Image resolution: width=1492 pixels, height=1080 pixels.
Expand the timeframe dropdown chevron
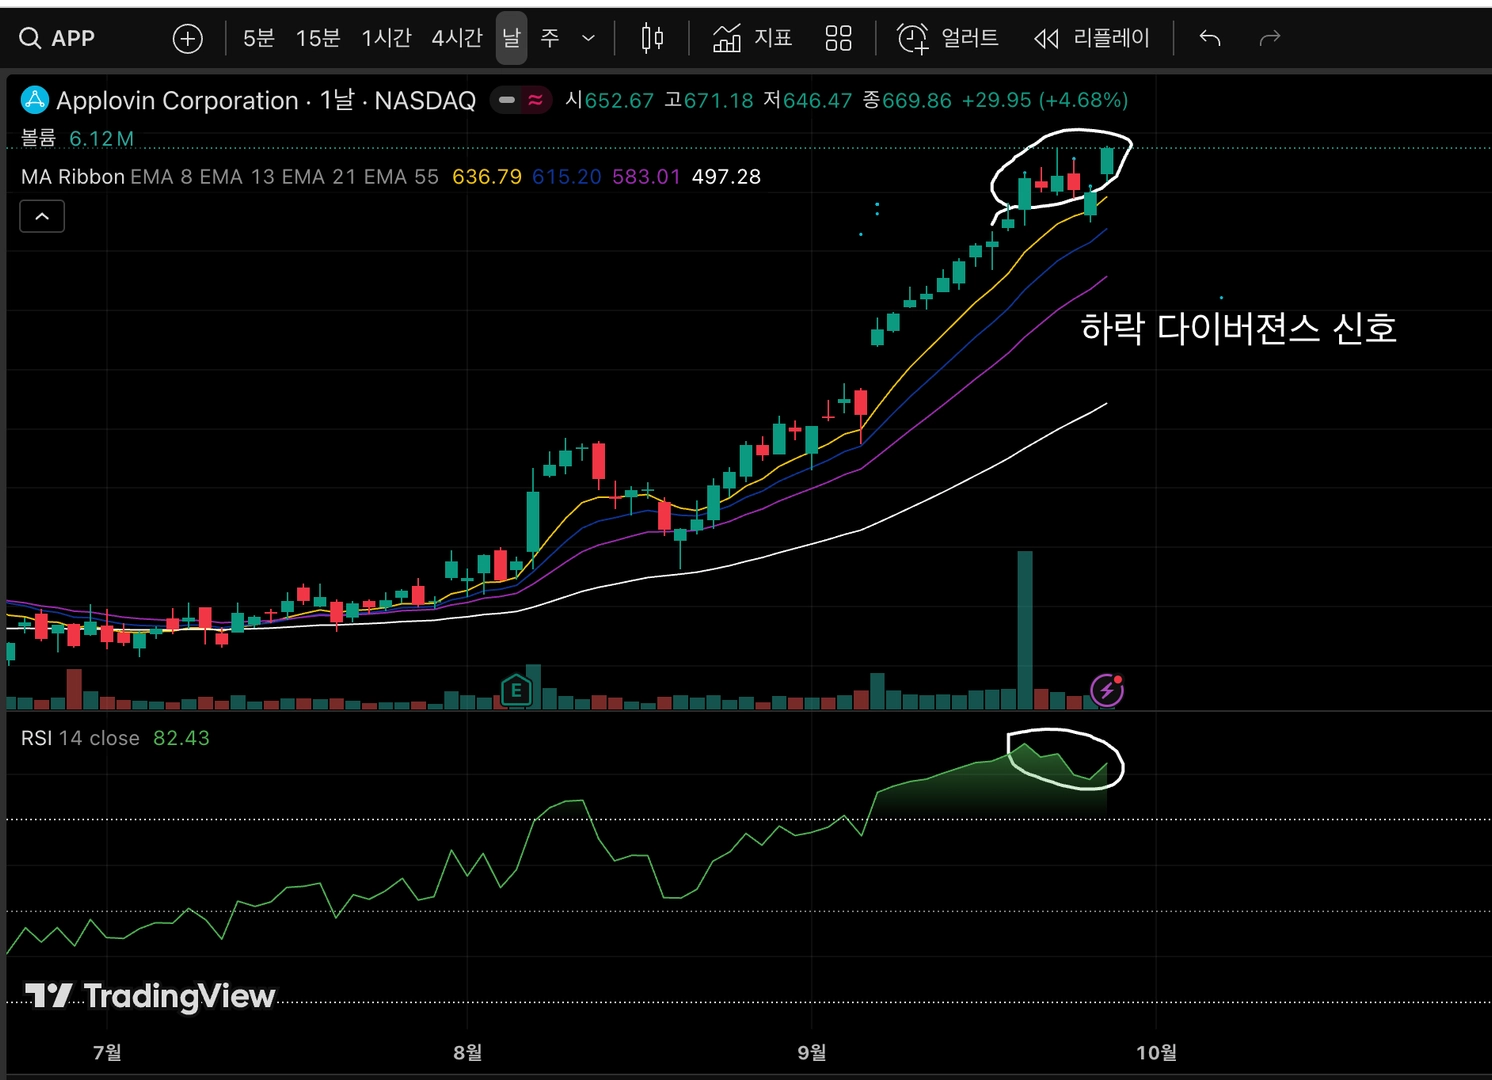(588, 38)
